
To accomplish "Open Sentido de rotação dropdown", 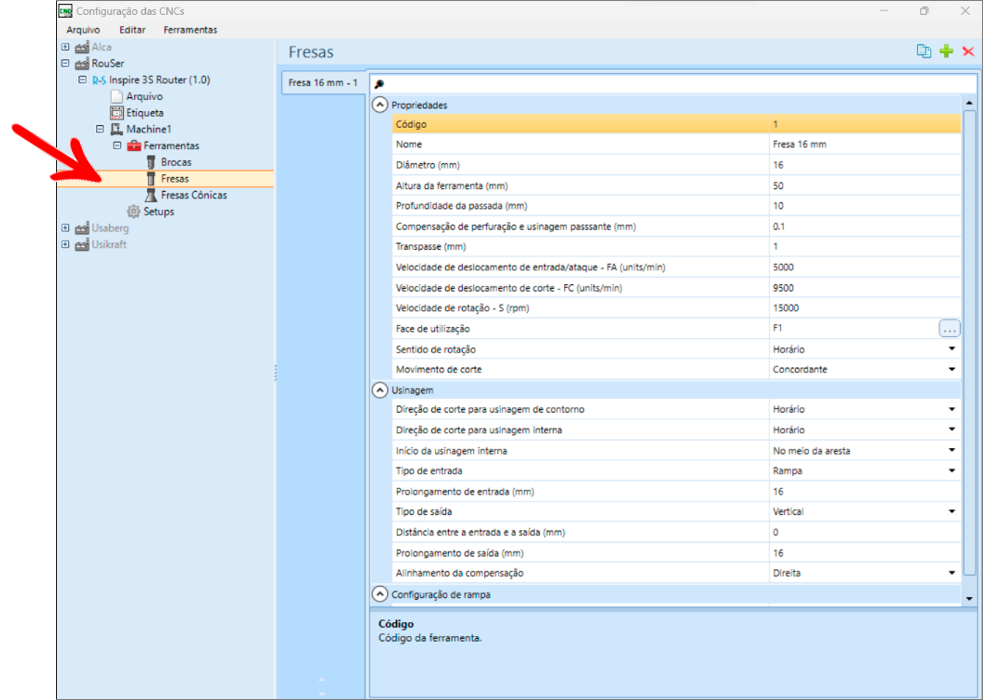I will (952, 349).
